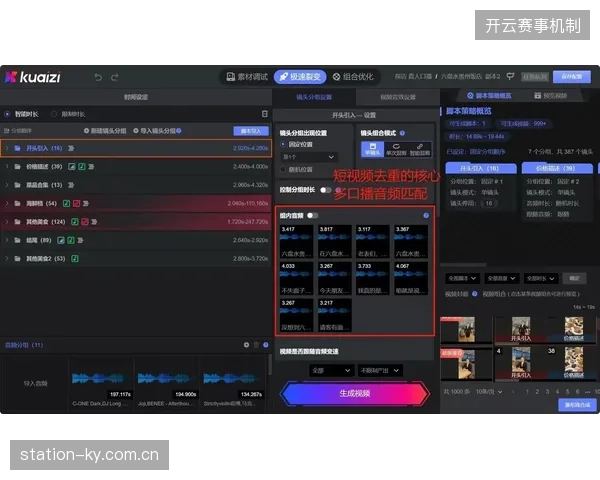Open the tab right of 镜头分组设置
This screenshot has width=600, height=480.
pos(398,97)
